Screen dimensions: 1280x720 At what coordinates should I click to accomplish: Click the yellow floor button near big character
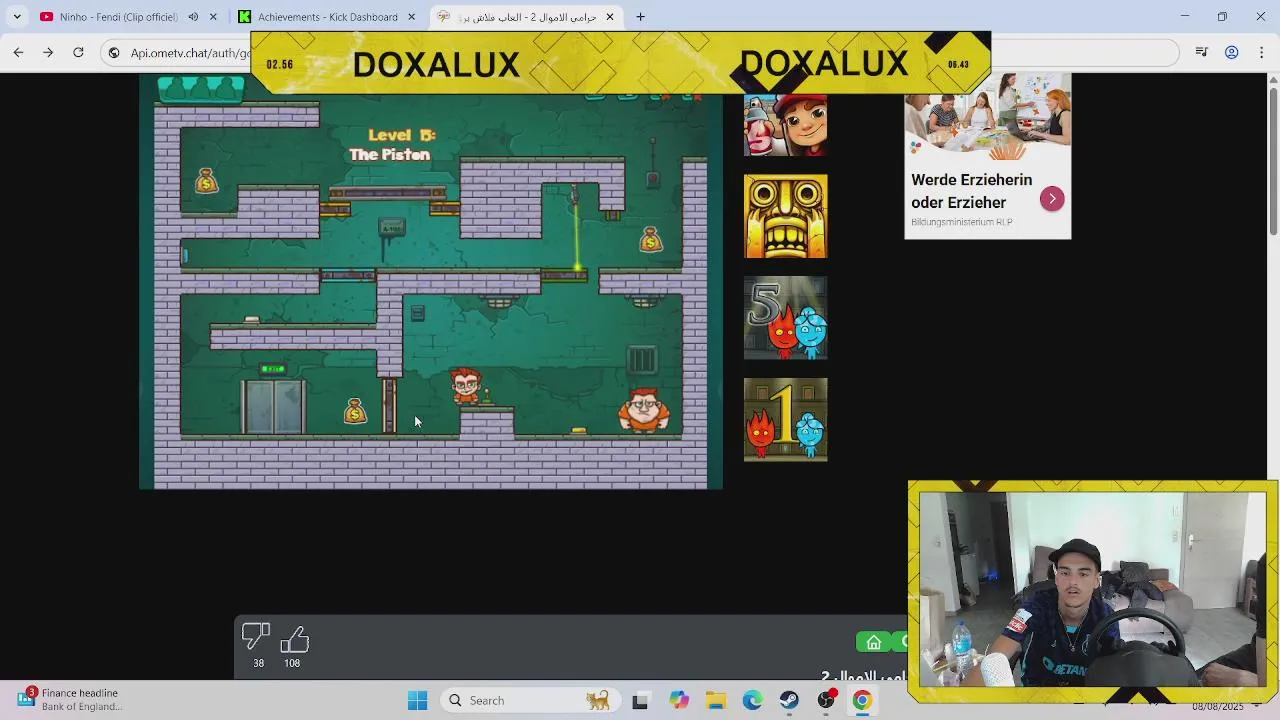tap(578, 431)
